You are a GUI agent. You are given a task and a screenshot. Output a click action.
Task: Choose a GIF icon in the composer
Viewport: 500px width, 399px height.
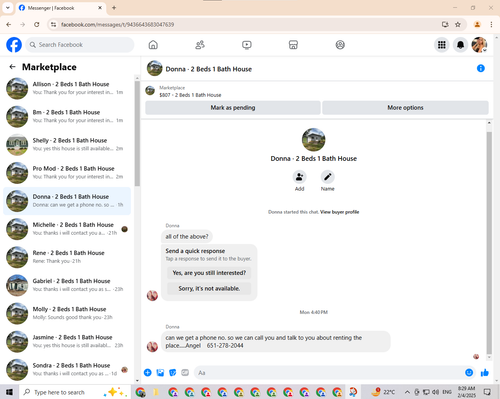tap(185, 373)
